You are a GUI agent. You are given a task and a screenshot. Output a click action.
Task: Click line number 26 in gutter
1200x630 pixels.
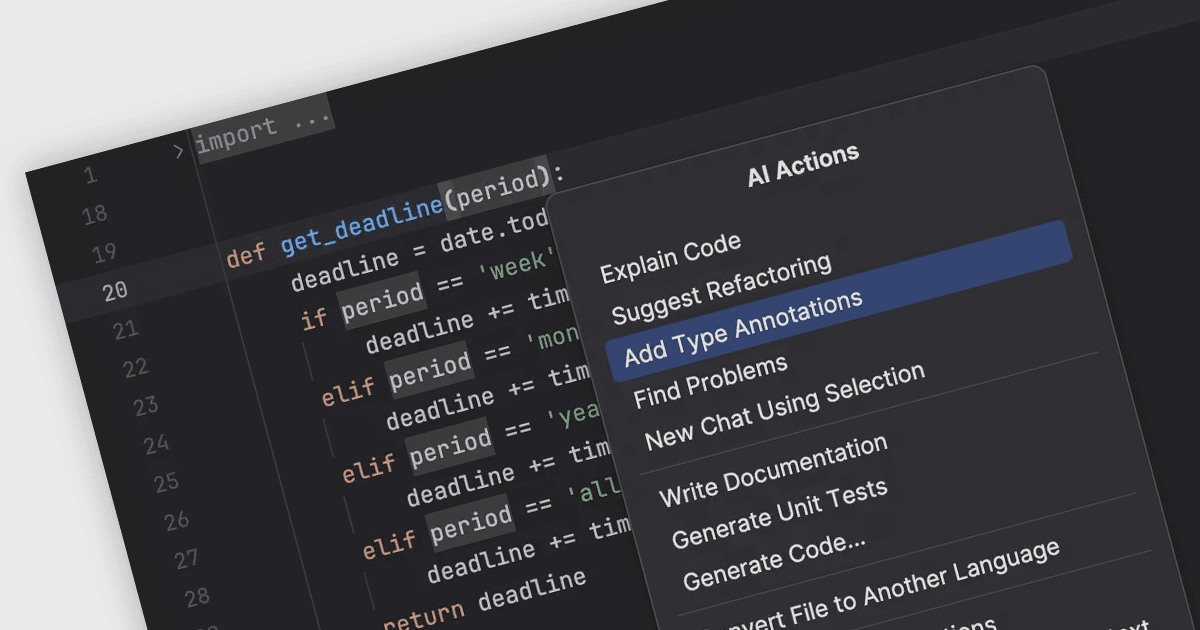click(x=177, y=521)
